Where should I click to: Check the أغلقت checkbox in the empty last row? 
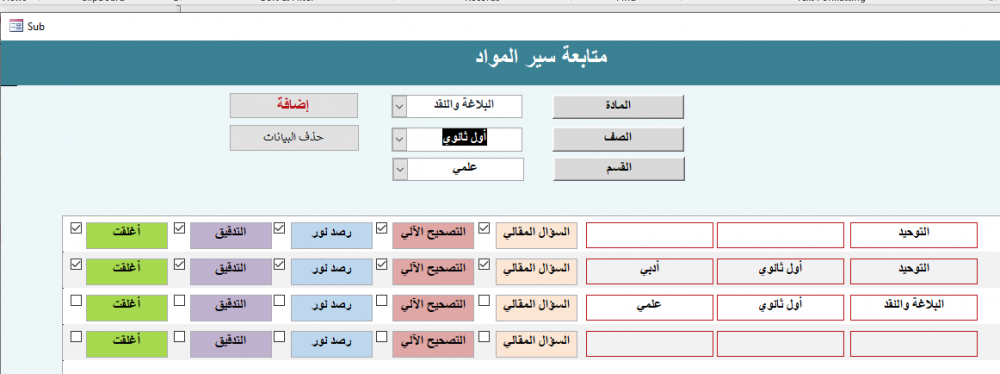[76, 336]
